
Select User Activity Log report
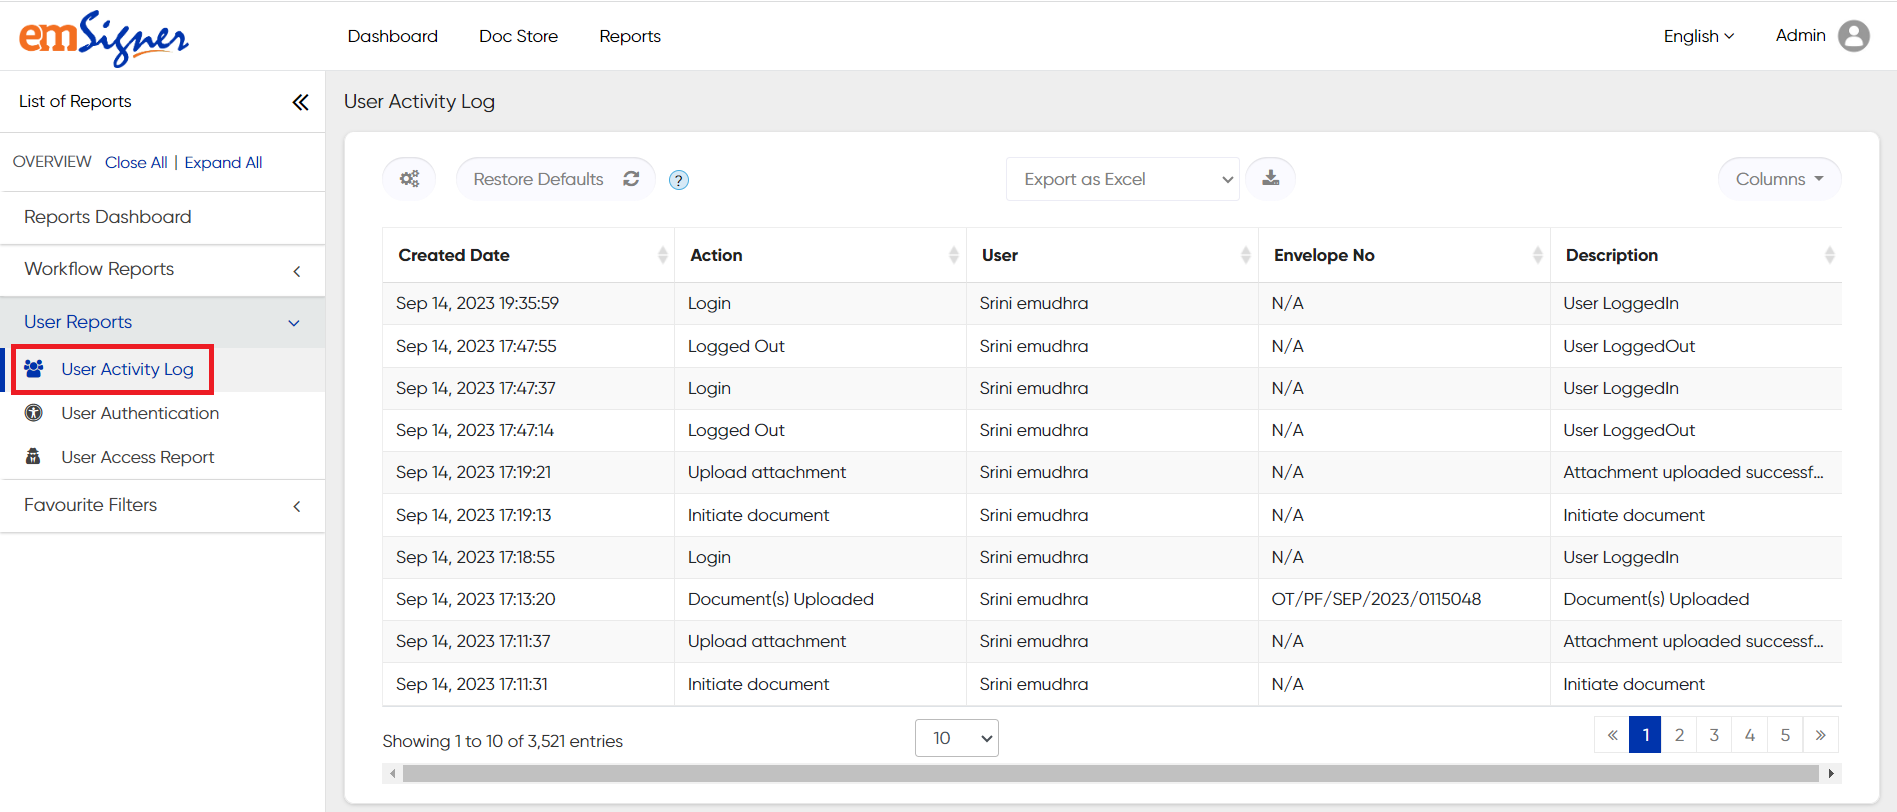127,369
